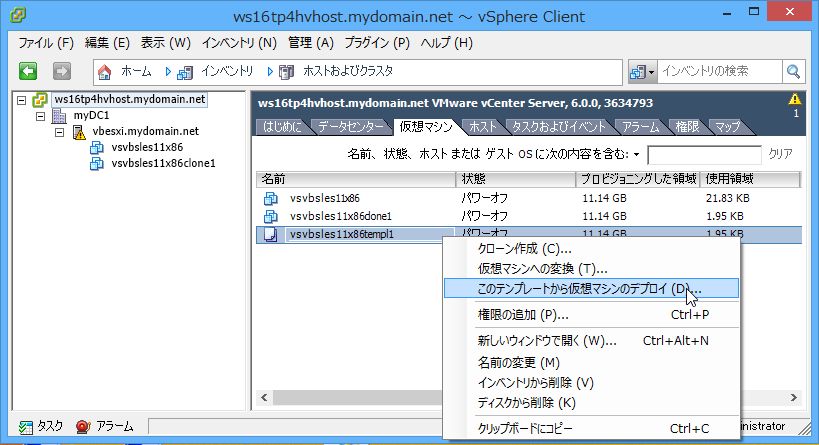819x445 pixels.
Task: Collapse the ws16tp4hvhost.mydomain.net tree node
Action: click(x=21, y=100)
